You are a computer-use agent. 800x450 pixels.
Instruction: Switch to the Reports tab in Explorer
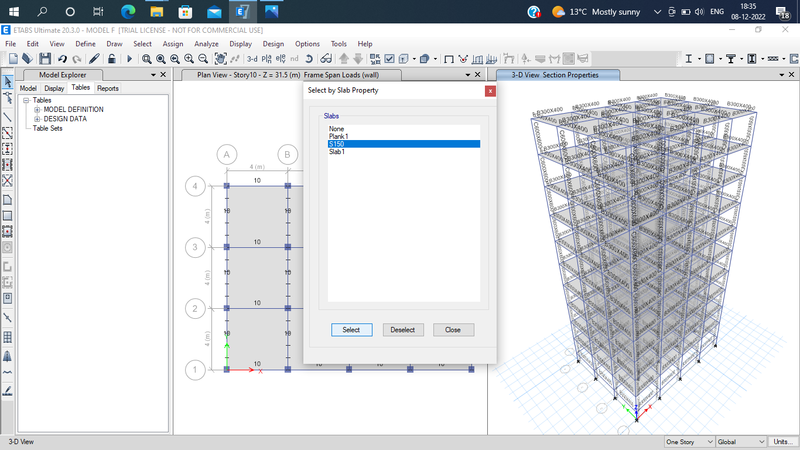[108, 88]
